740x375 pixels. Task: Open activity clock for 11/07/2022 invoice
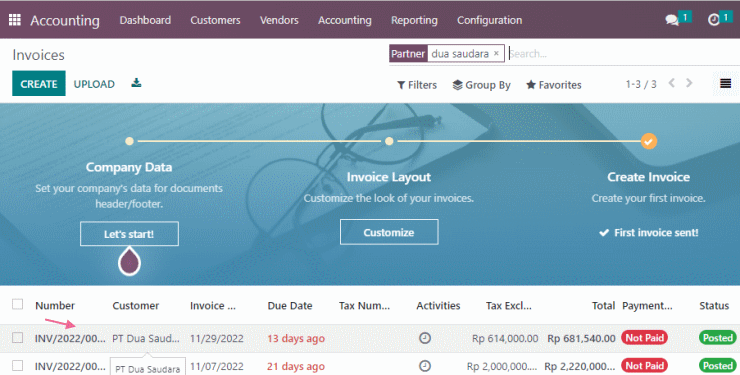425,366
